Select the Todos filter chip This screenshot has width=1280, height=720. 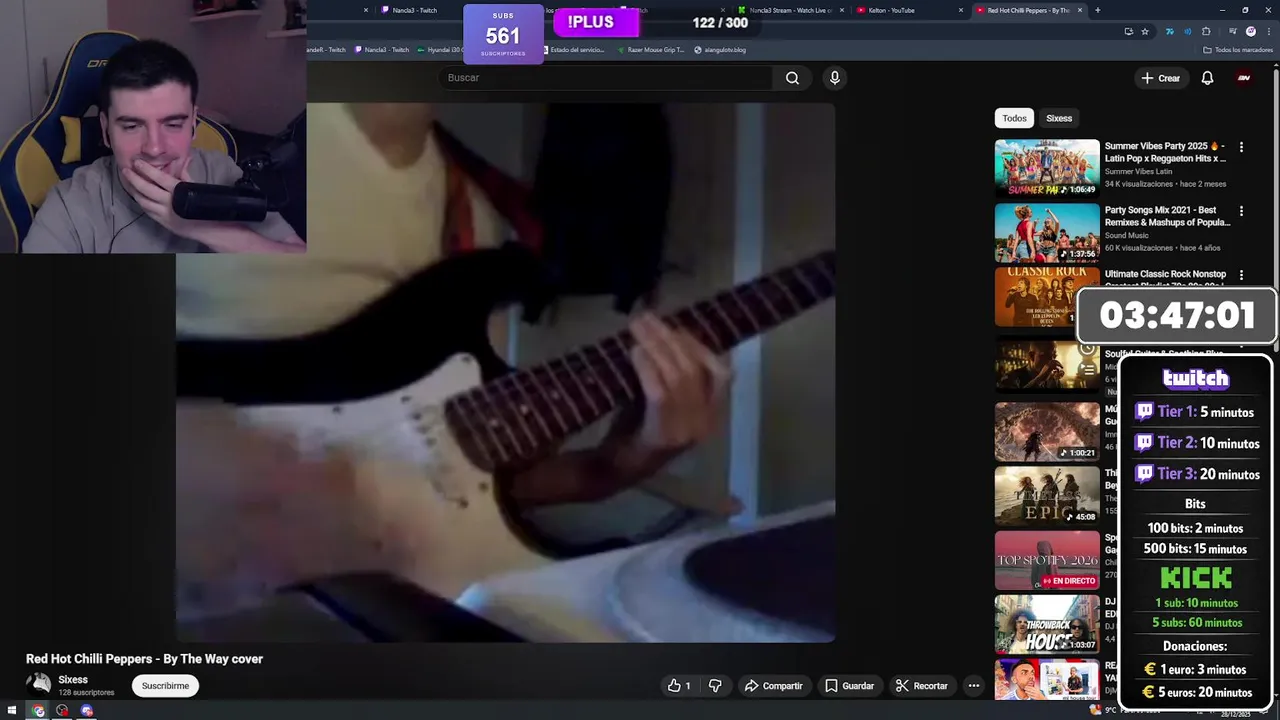coord(1014,118)
